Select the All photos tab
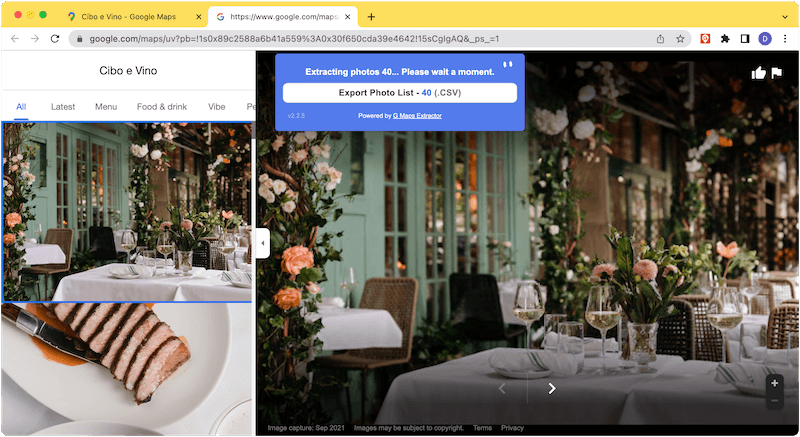This screenshot has width=800, height=437. pyautogui.click(x=21, y=107)
